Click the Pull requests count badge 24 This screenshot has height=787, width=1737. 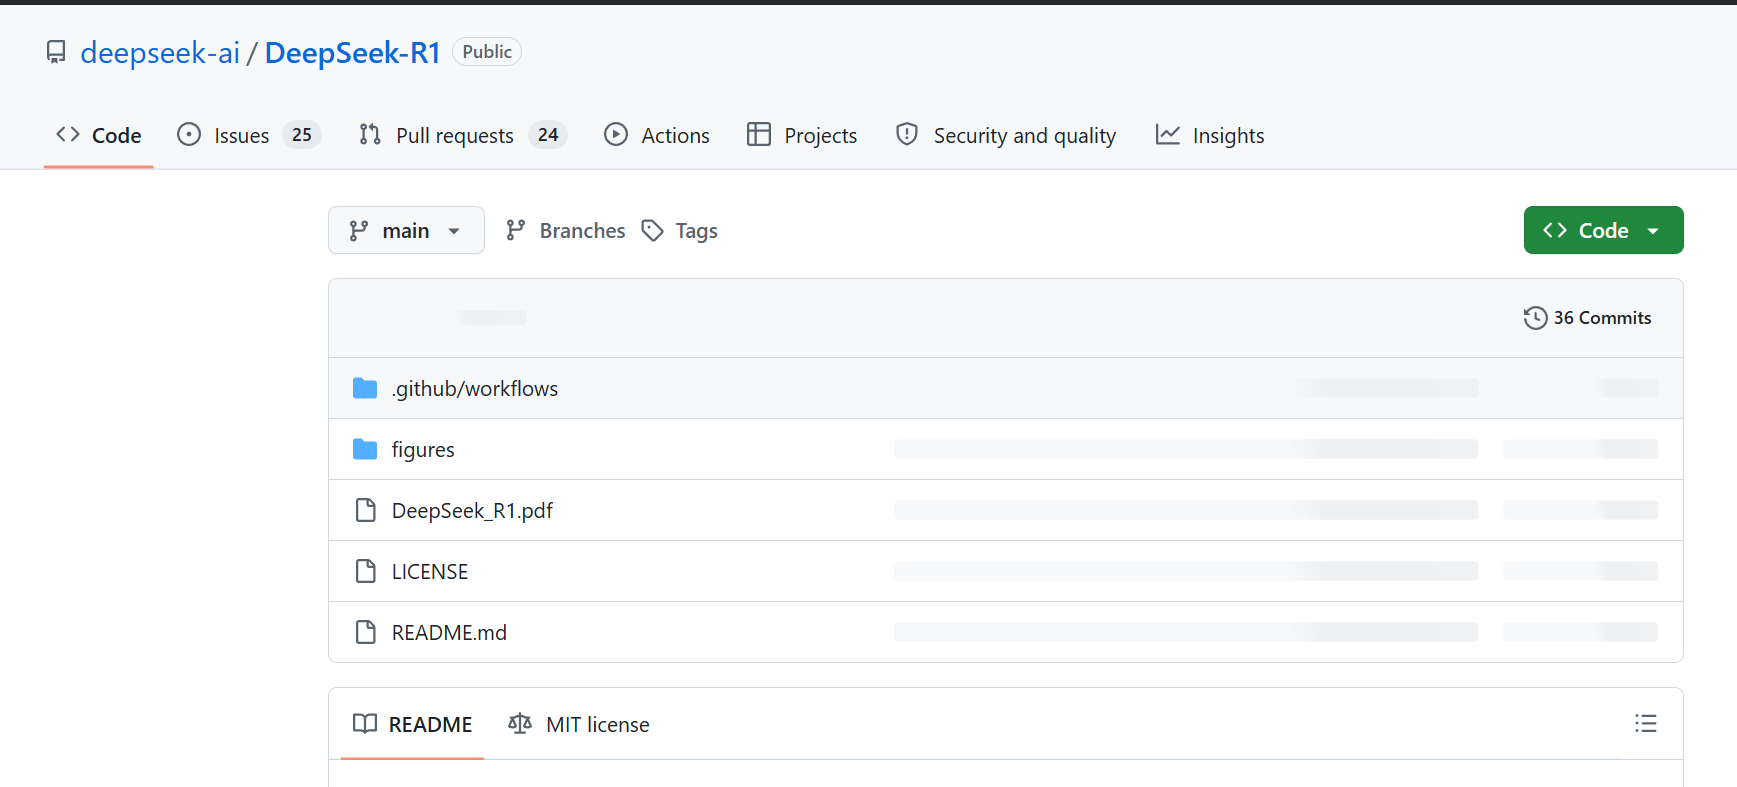(x=548, y=135)
